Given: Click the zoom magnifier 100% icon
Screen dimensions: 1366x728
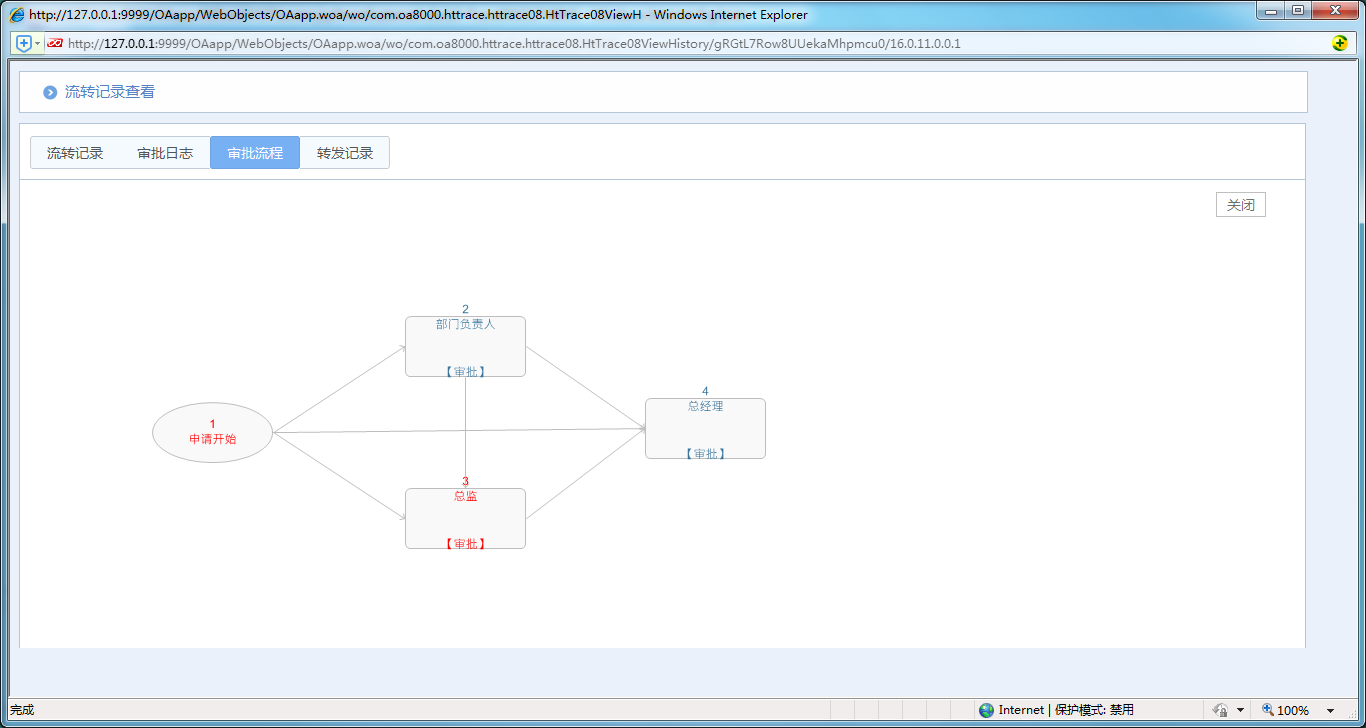Looking at the screenshot, I should point(1268,710).
